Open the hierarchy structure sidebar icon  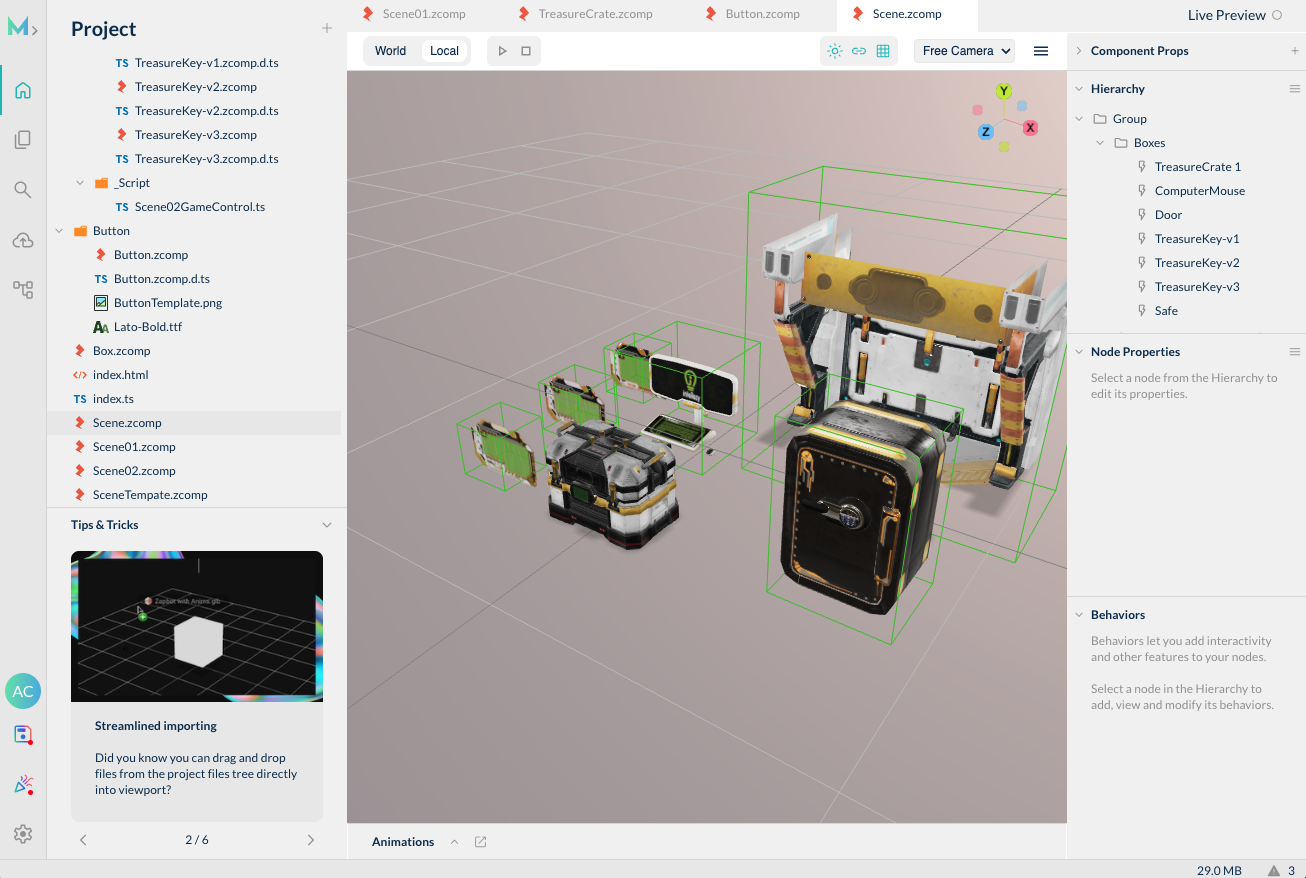(x=23, y=290)
